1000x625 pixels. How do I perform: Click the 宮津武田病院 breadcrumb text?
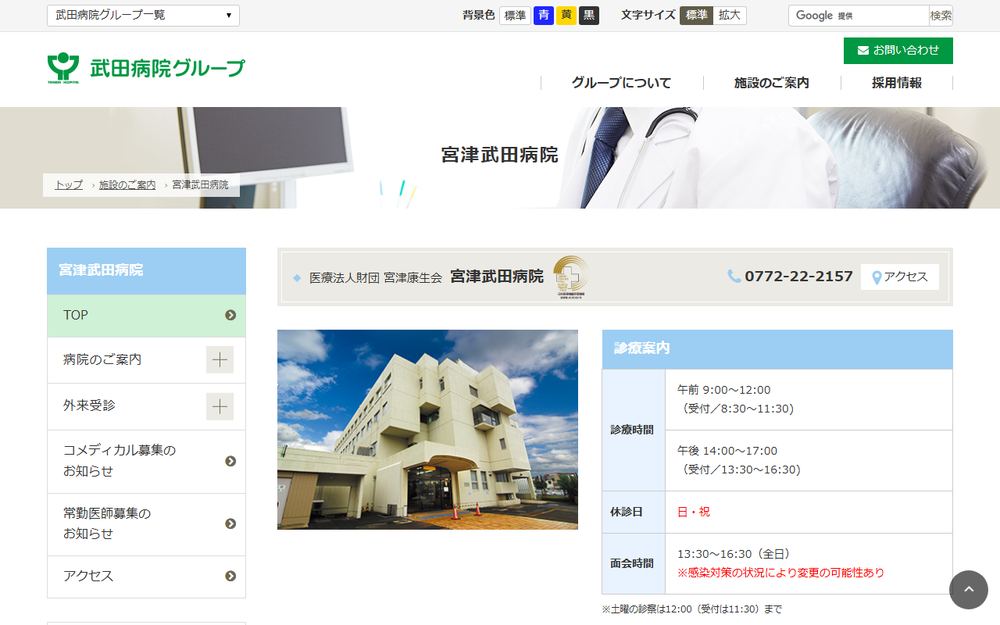[200, 185]
